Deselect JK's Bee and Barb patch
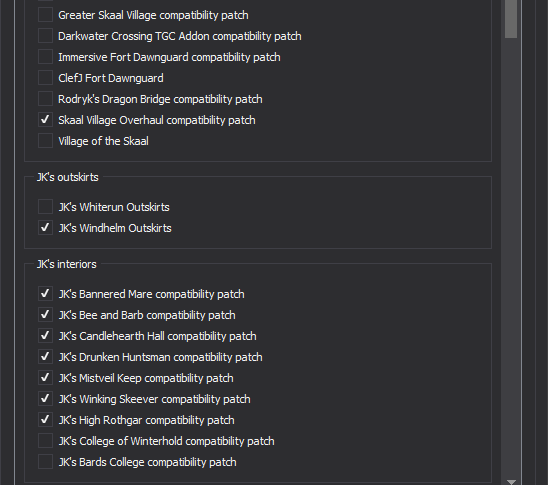The height and width of the screenshot is (485, 548). 45,315
